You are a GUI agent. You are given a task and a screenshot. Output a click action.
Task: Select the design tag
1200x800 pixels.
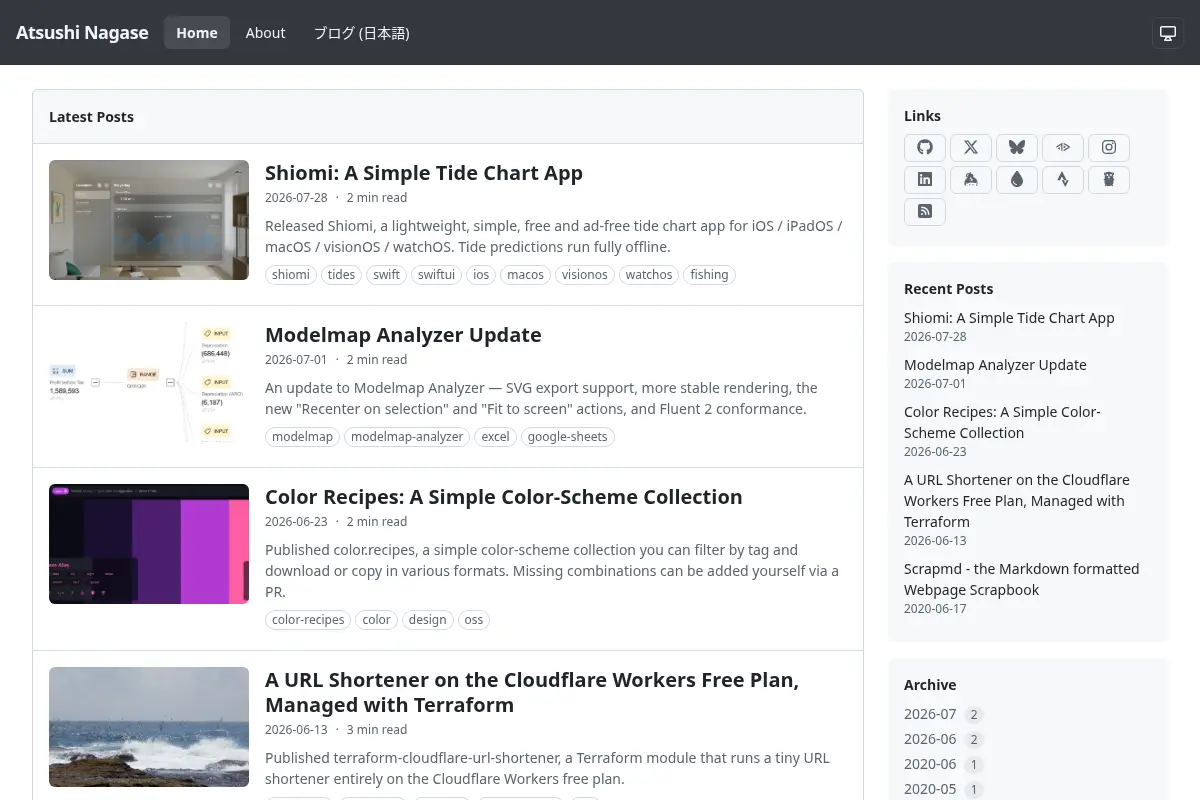click(x=427, y=620)
